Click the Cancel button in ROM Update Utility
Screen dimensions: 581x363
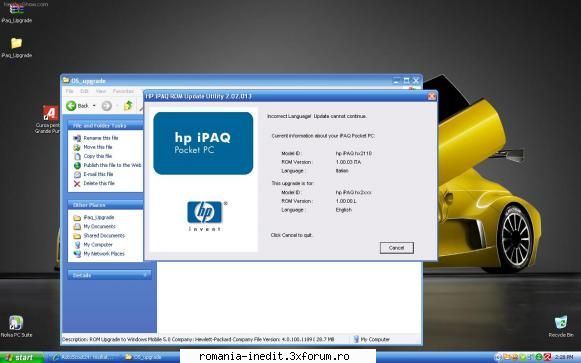click(396, 248)
